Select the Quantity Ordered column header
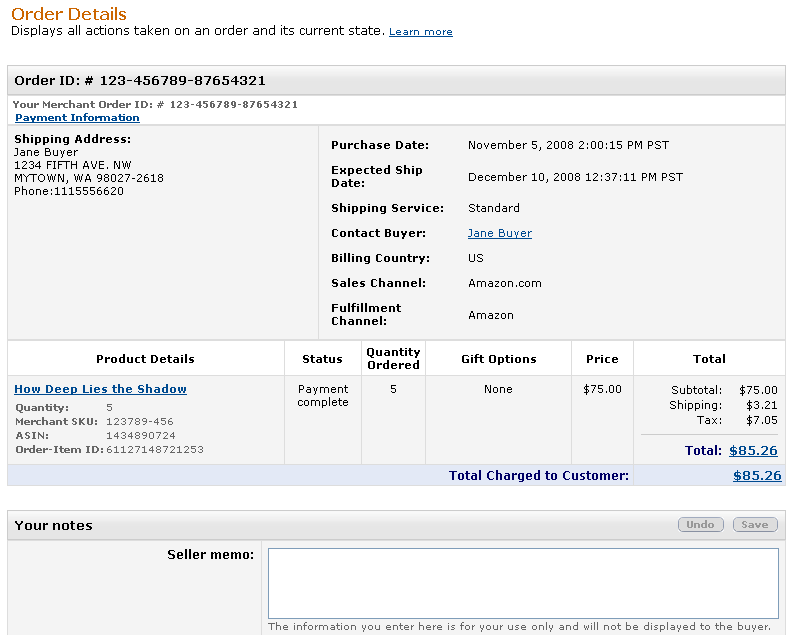 393,358
